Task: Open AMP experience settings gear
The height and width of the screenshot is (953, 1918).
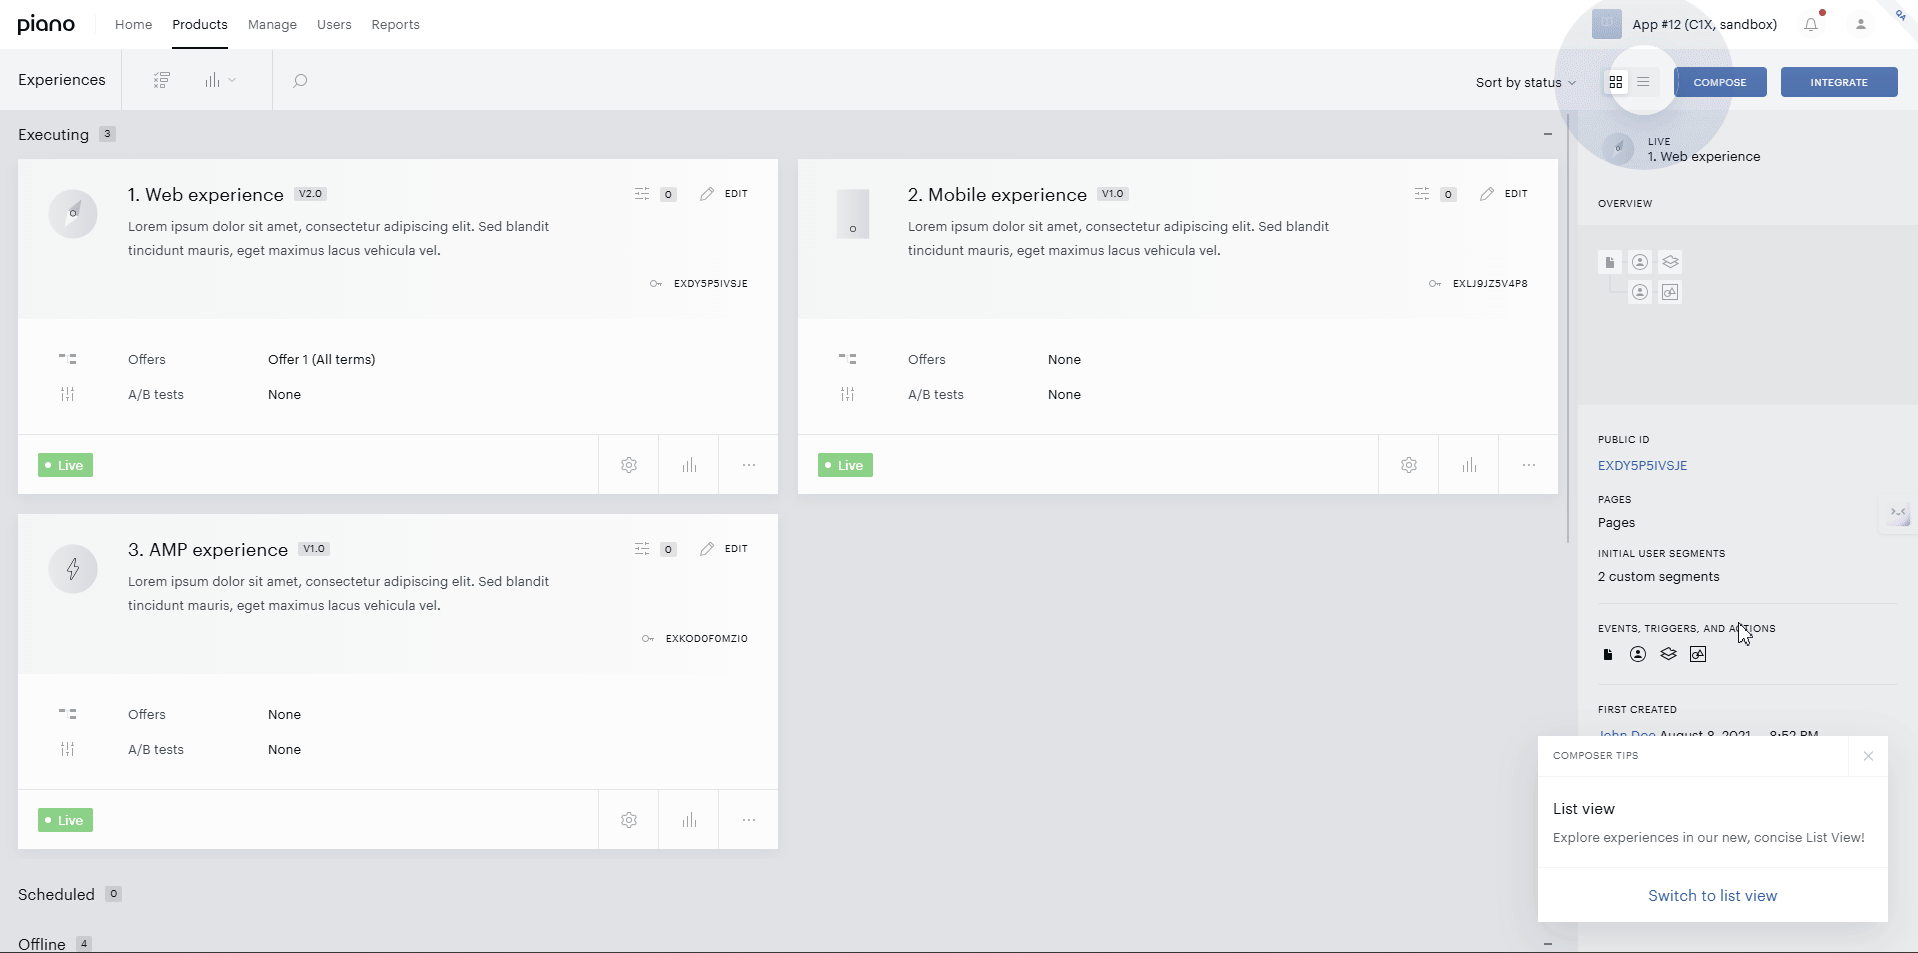Action: pos(629,820)
